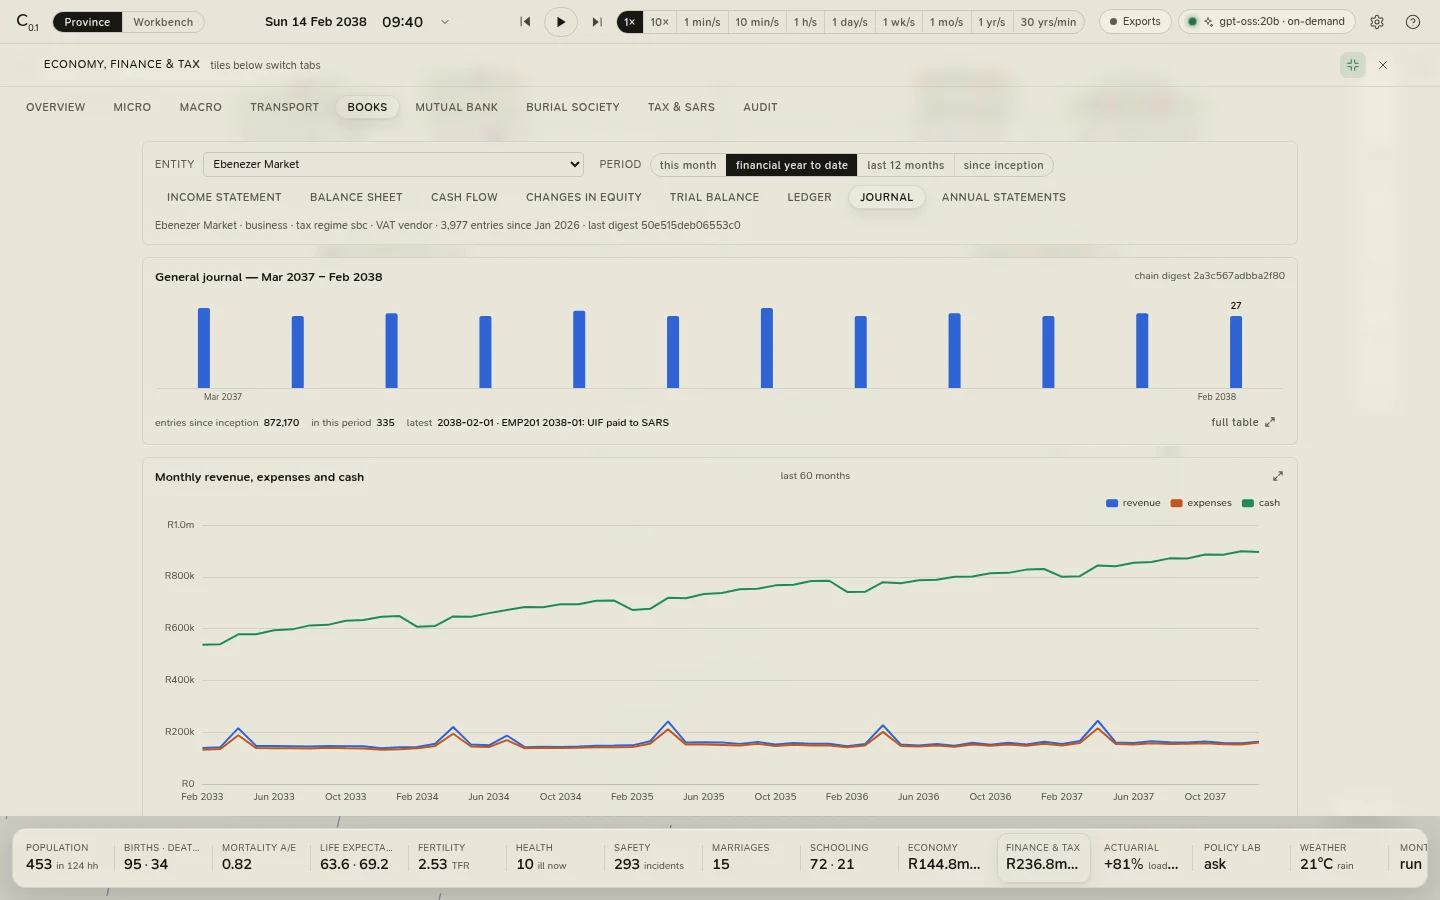The width and height of the screenshot is (1440, 900).
Task: Toggle the revenue legend swatch
Action: click(1112, 503)
